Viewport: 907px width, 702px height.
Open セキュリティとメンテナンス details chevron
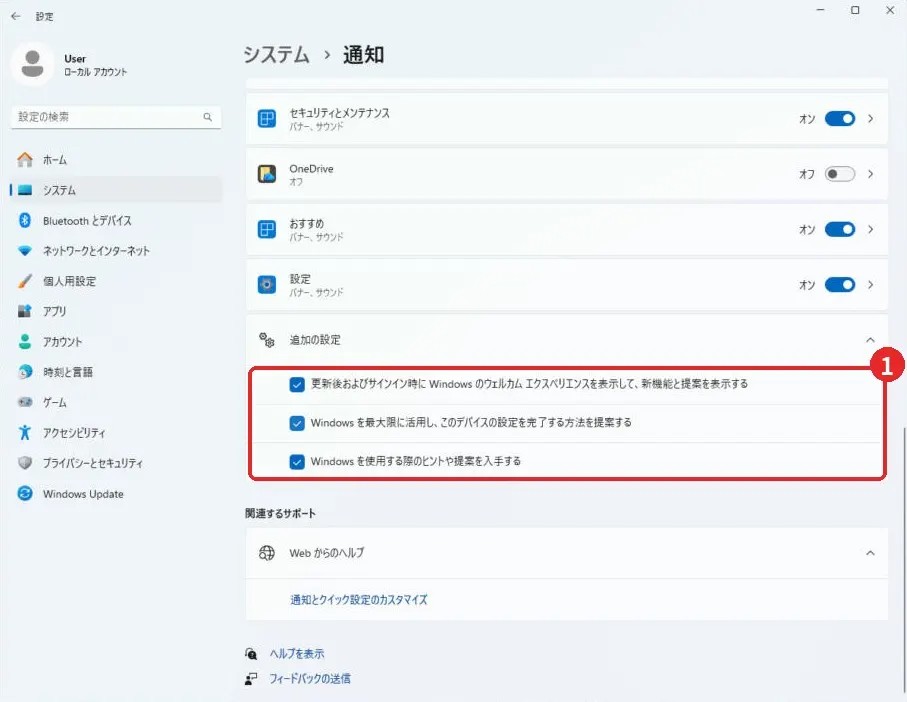coord(871,119)
